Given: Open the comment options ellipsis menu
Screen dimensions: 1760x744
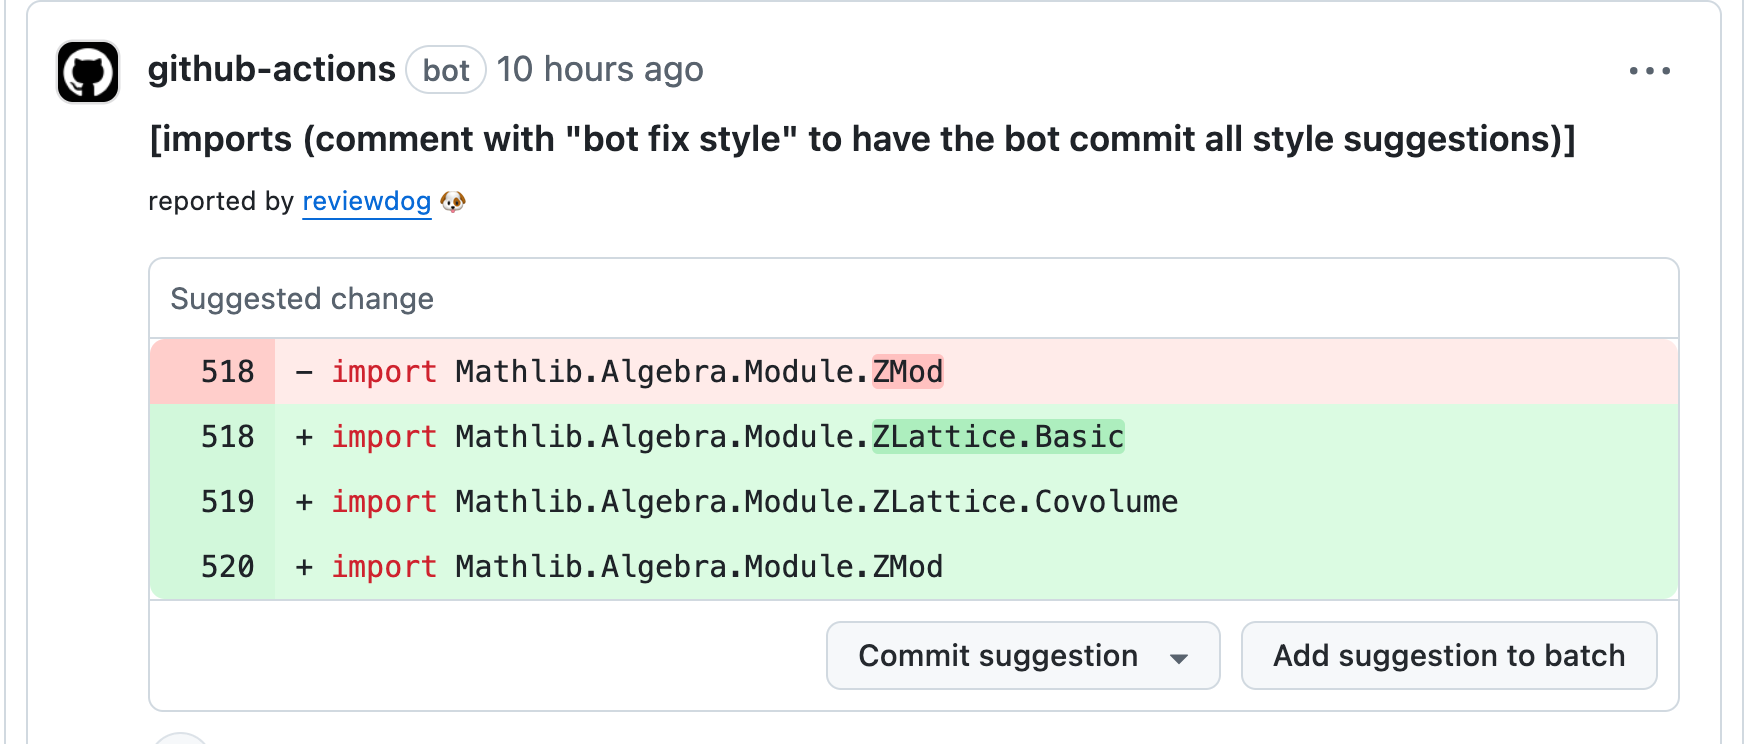Looking at the screenshot, I should pyautogui.click(x=1649, y=71).
